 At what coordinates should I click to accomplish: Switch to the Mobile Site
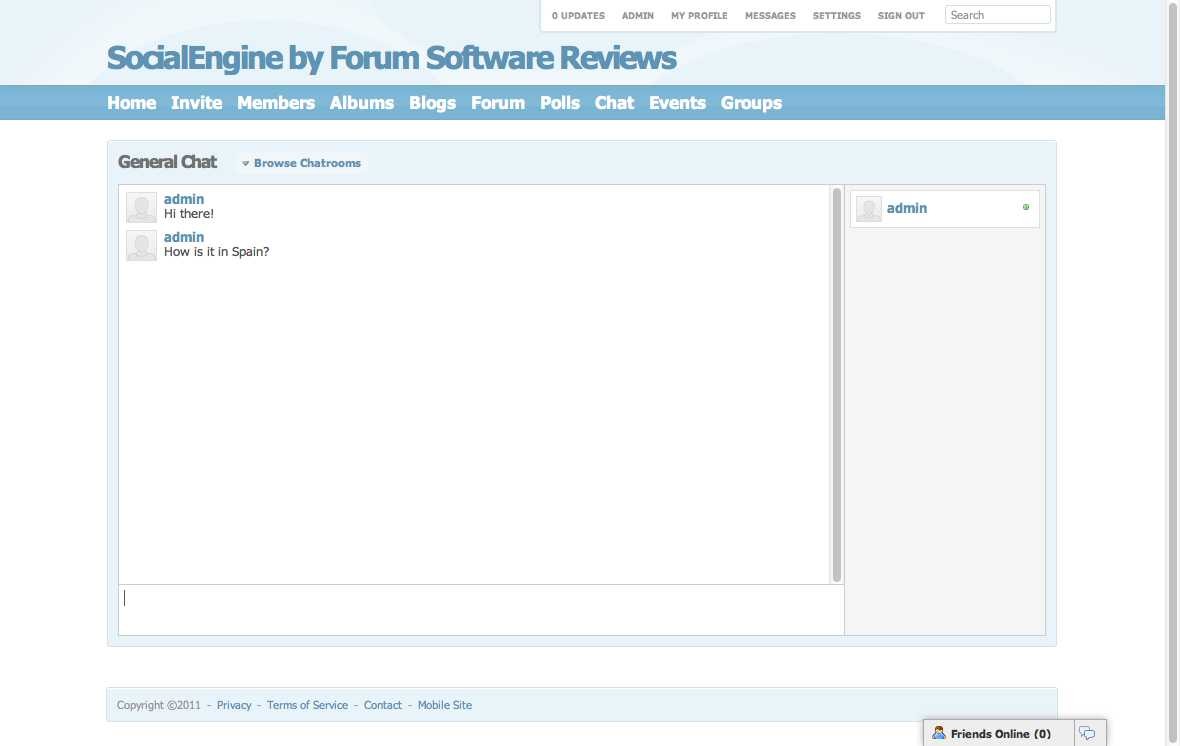pyautogui.click(x=445, y=705)
